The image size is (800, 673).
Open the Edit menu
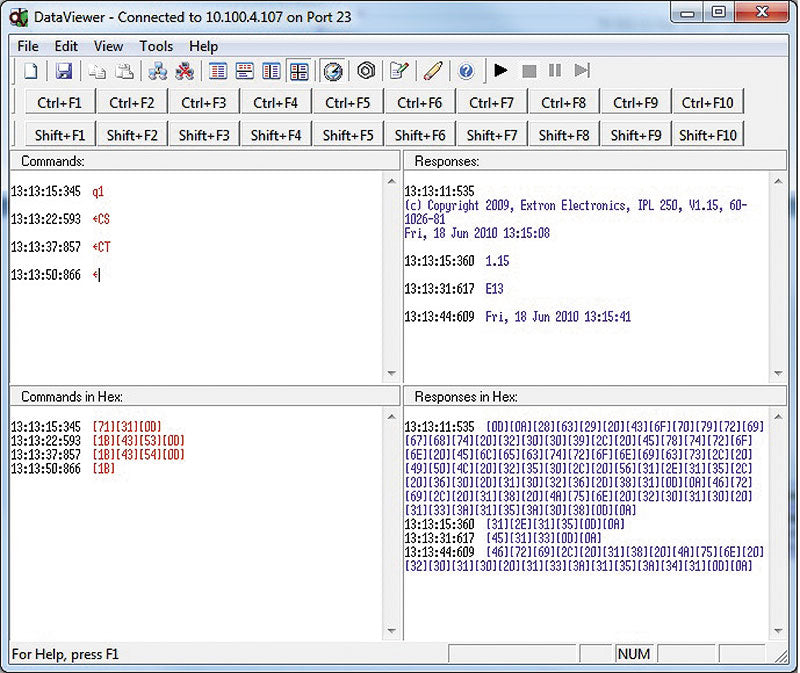click(66, 46)
